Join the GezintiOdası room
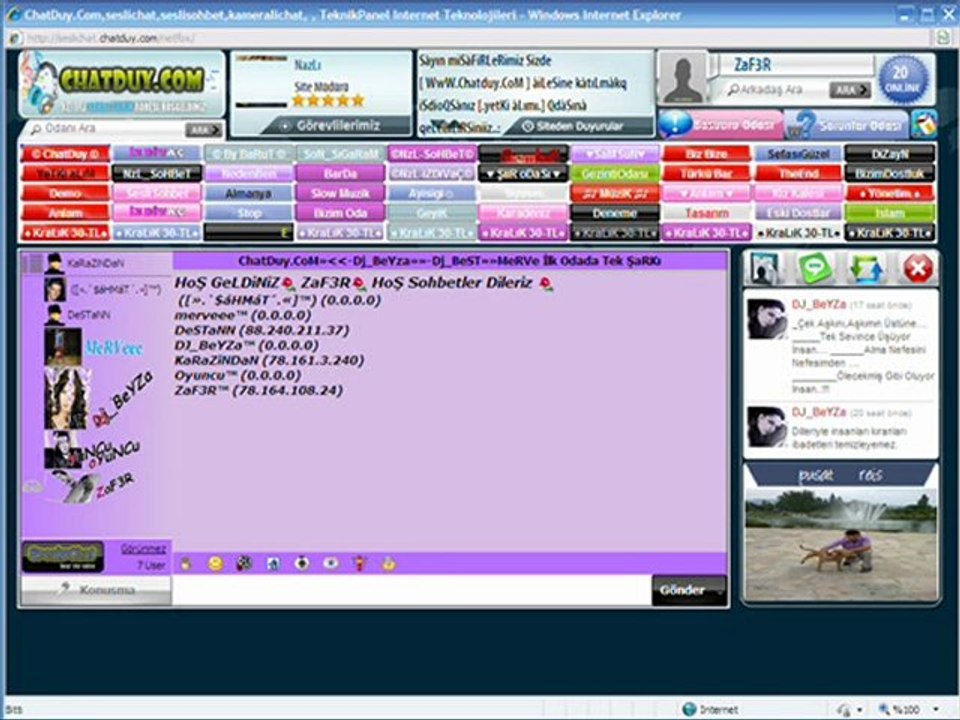Viewport: 960px width, 720px height. pyautogui.click(x=615, y=174)
